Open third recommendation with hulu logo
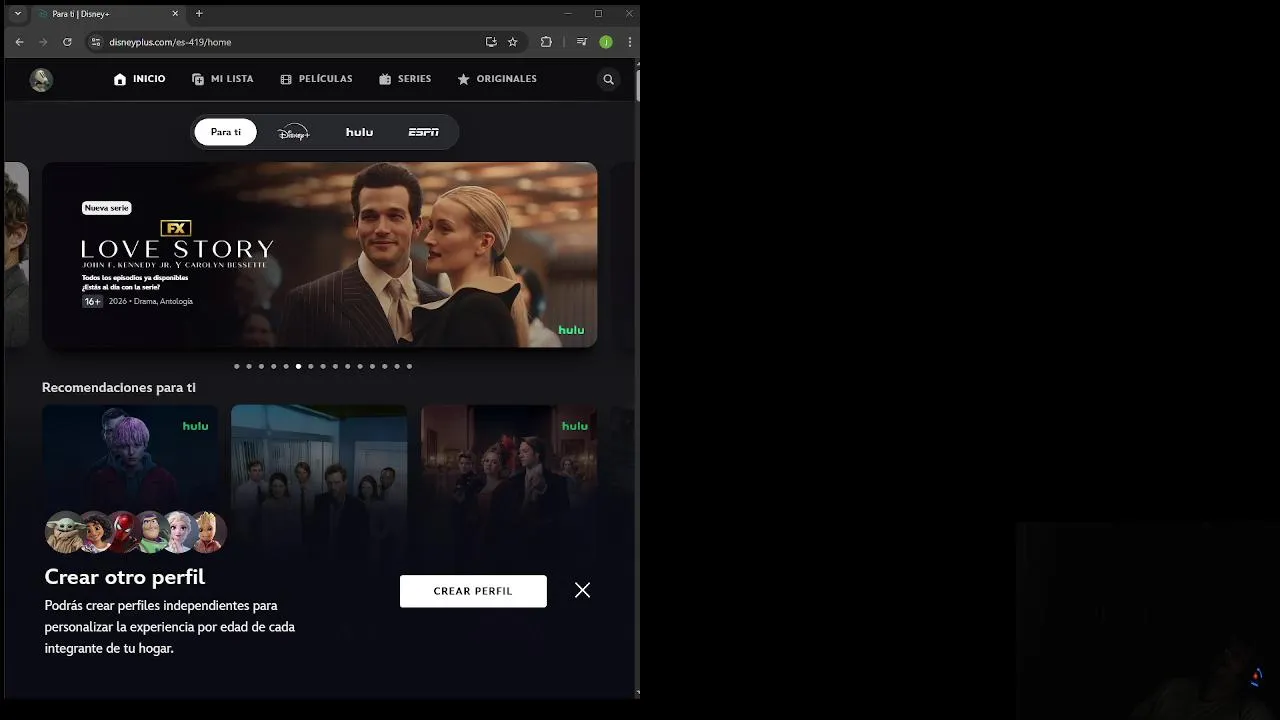The image size is (1280, 720). (x=509, y=454)
